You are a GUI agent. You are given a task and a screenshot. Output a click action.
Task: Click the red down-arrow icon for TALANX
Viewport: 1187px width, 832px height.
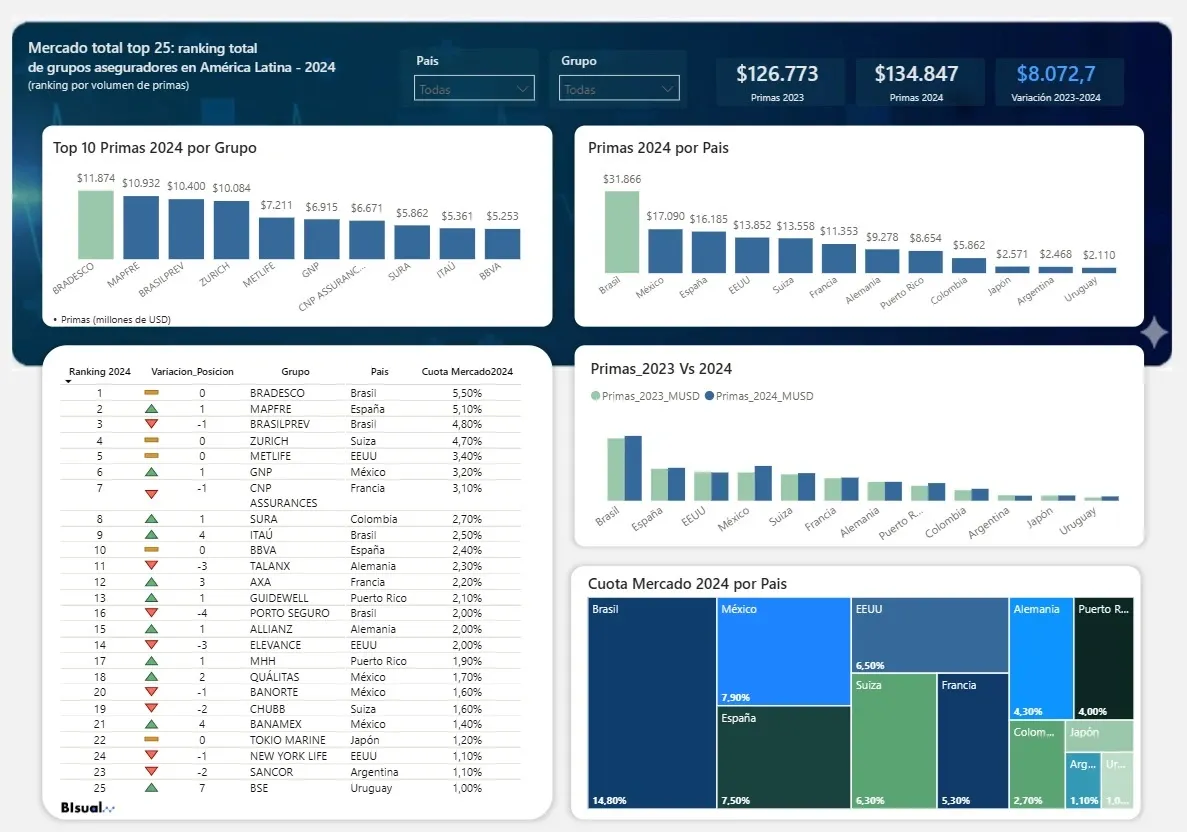pos(151,566)
